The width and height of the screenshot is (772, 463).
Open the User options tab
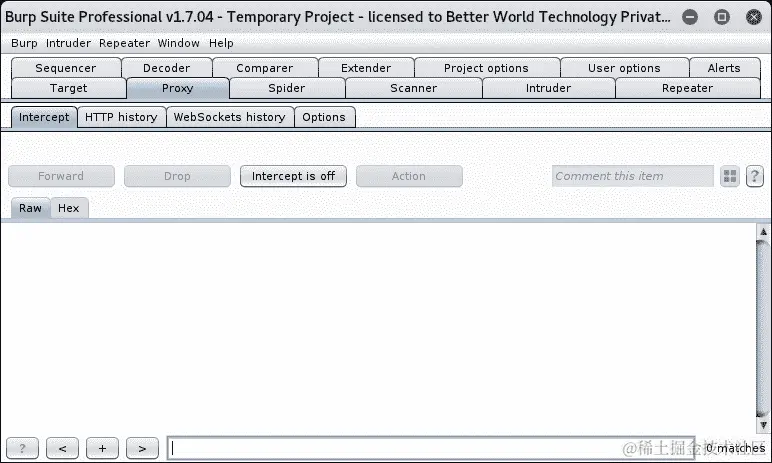624,68
